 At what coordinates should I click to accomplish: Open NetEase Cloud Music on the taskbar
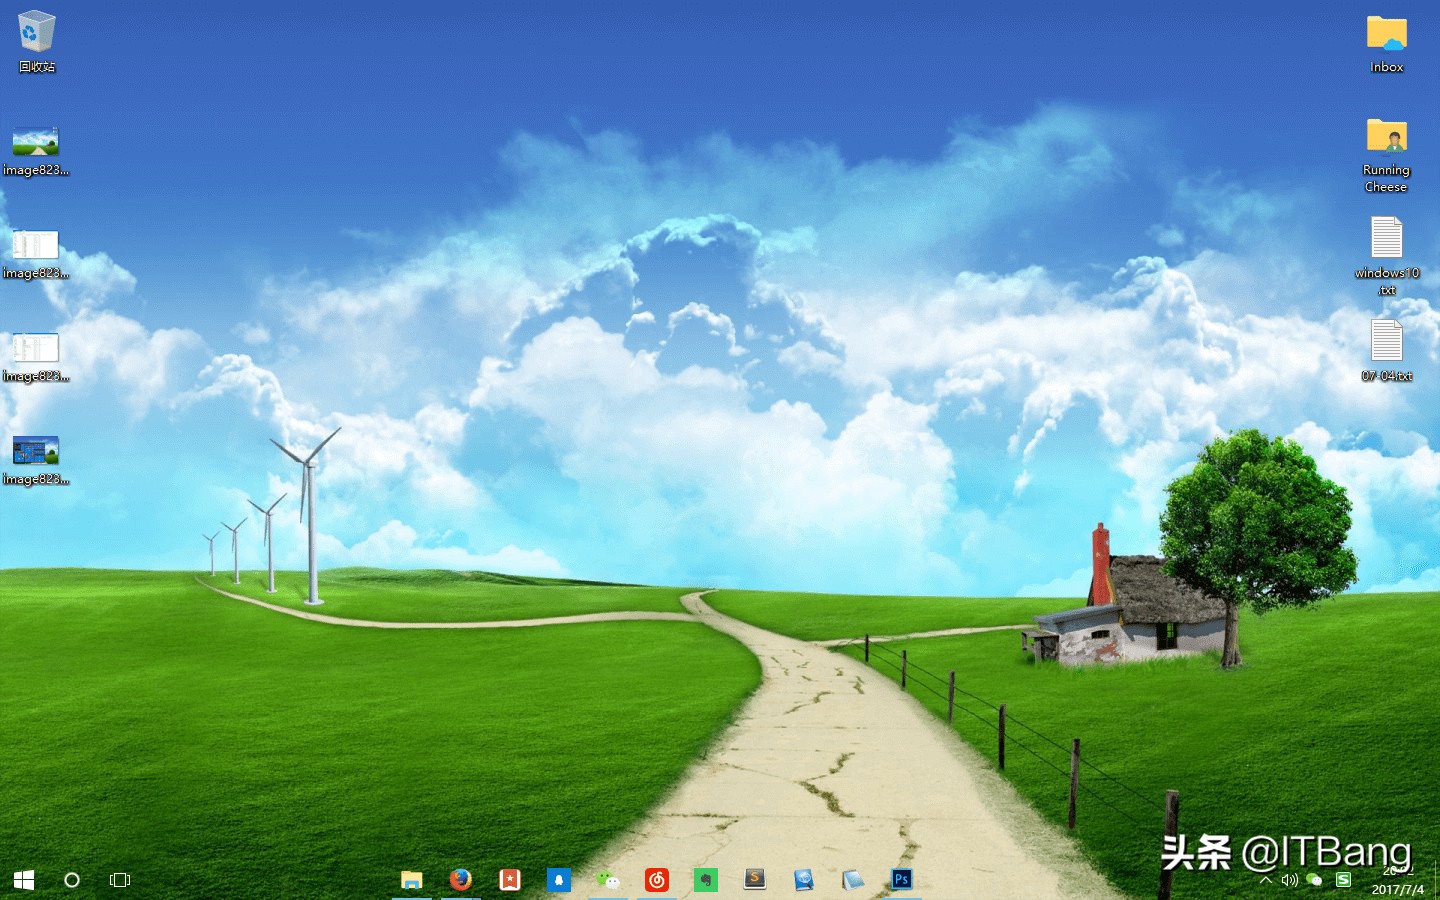657,880
